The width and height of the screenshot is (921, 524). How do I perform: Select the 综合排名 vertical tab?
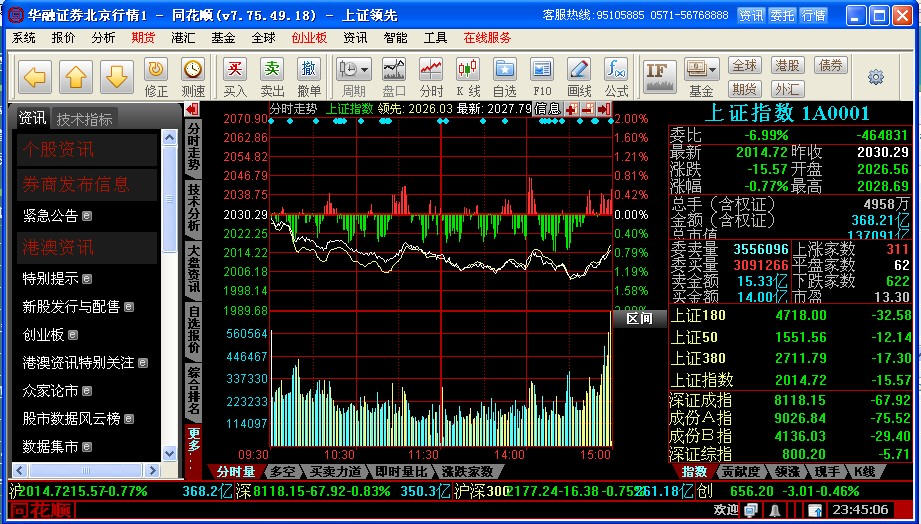point(193,390)
